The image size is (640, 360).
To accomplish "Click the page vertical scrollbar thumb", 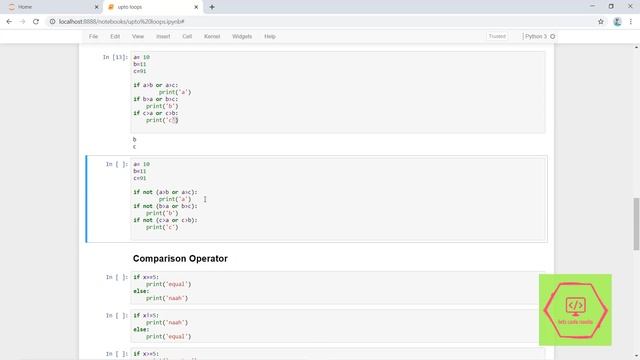I will click(x=636, y=224).
